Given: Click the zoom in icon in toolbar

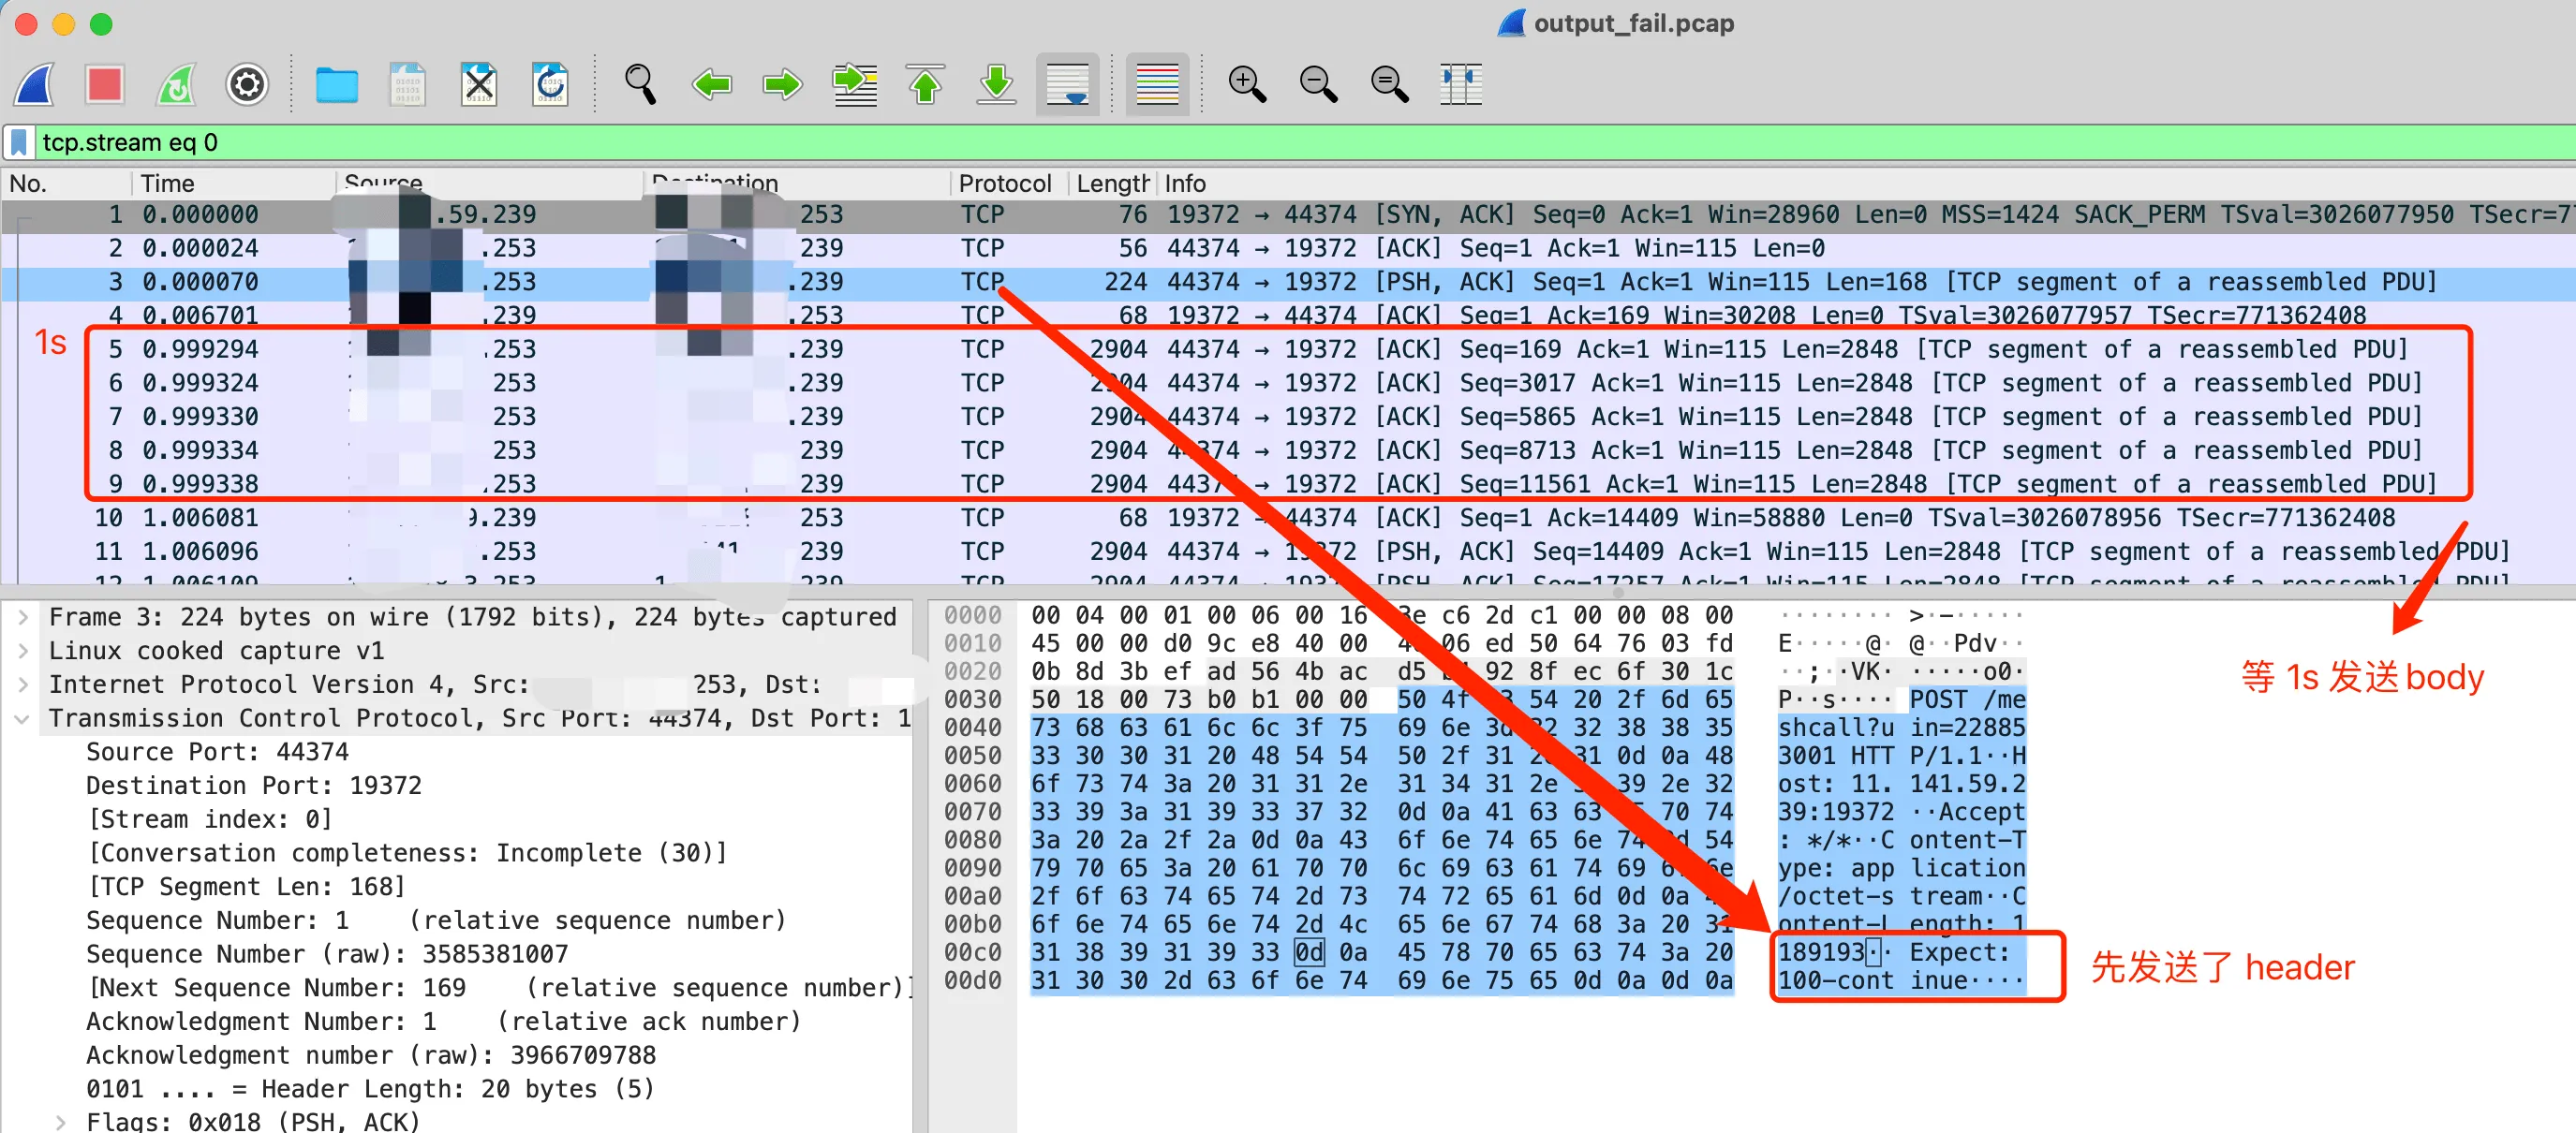Looking at the screenshot, I should pyautogui.click(x=1244, y=83).
